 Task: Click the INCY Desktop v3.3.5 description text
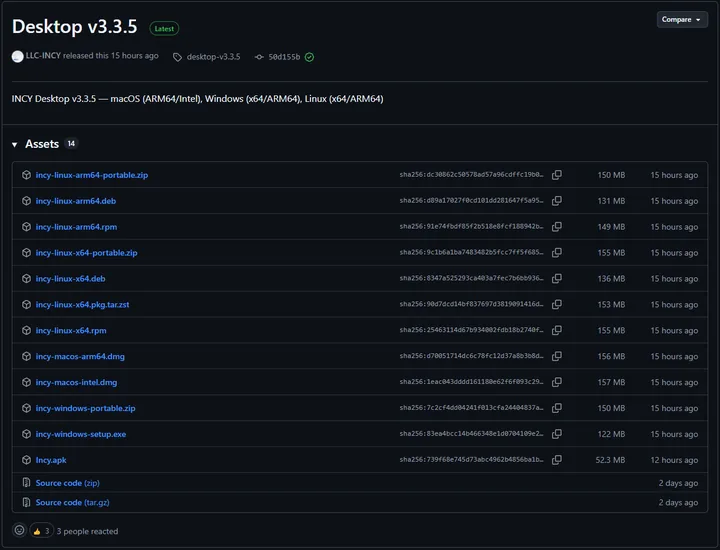(x=197, y=99)
